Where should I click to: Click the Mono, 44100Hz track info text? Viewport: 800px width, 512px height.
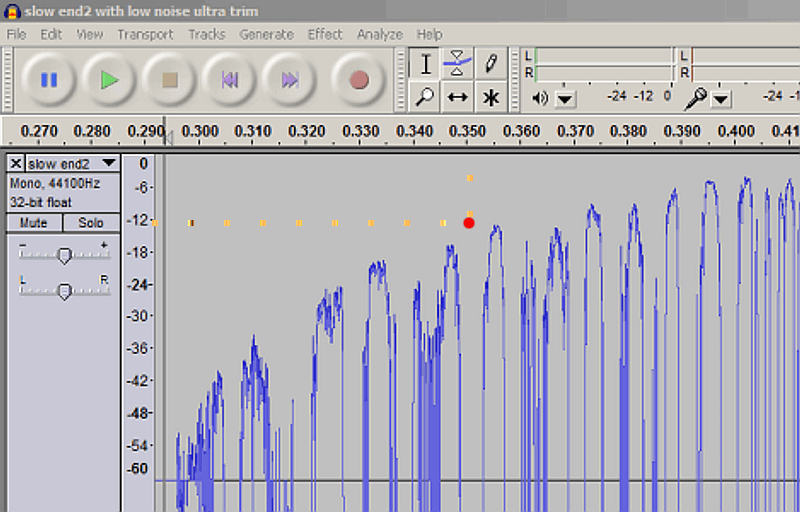click(55, 183)
